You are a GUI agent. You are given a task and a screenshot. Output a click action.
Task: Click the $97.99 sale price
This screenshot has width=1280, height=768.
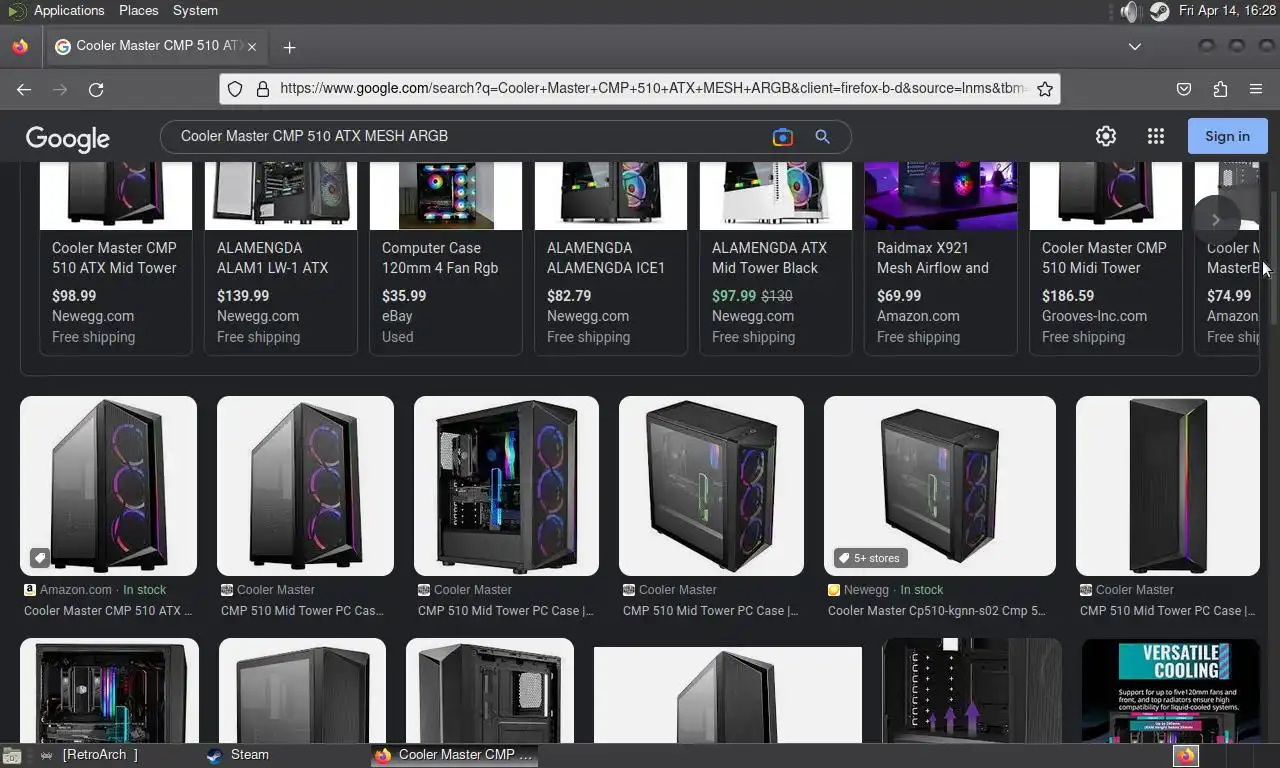[x=734, y=296]
